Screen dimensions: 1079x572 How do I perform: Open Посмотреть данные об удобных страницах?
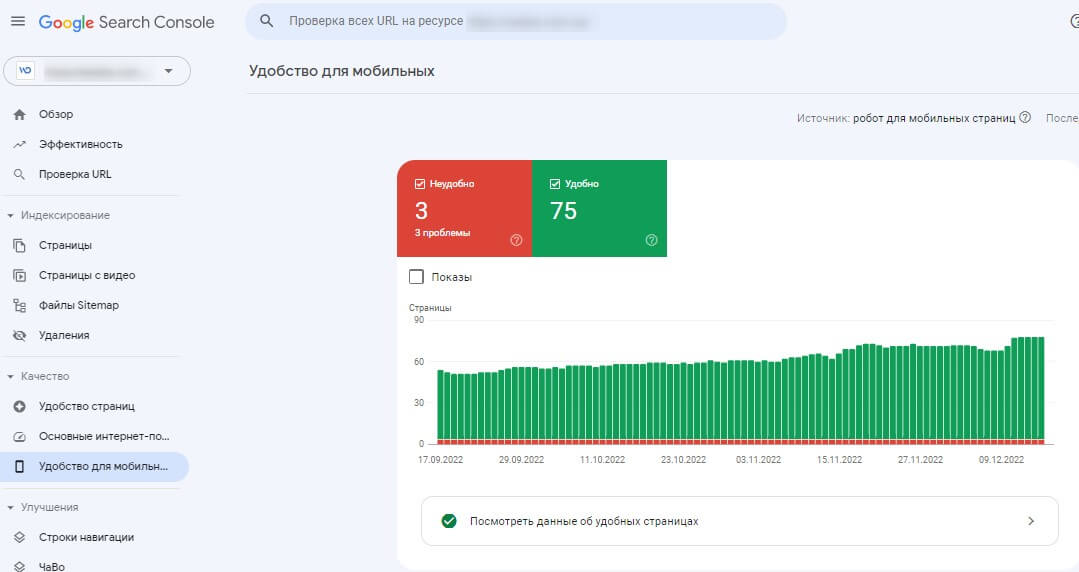pyautogui.click(x=740, y=521)
